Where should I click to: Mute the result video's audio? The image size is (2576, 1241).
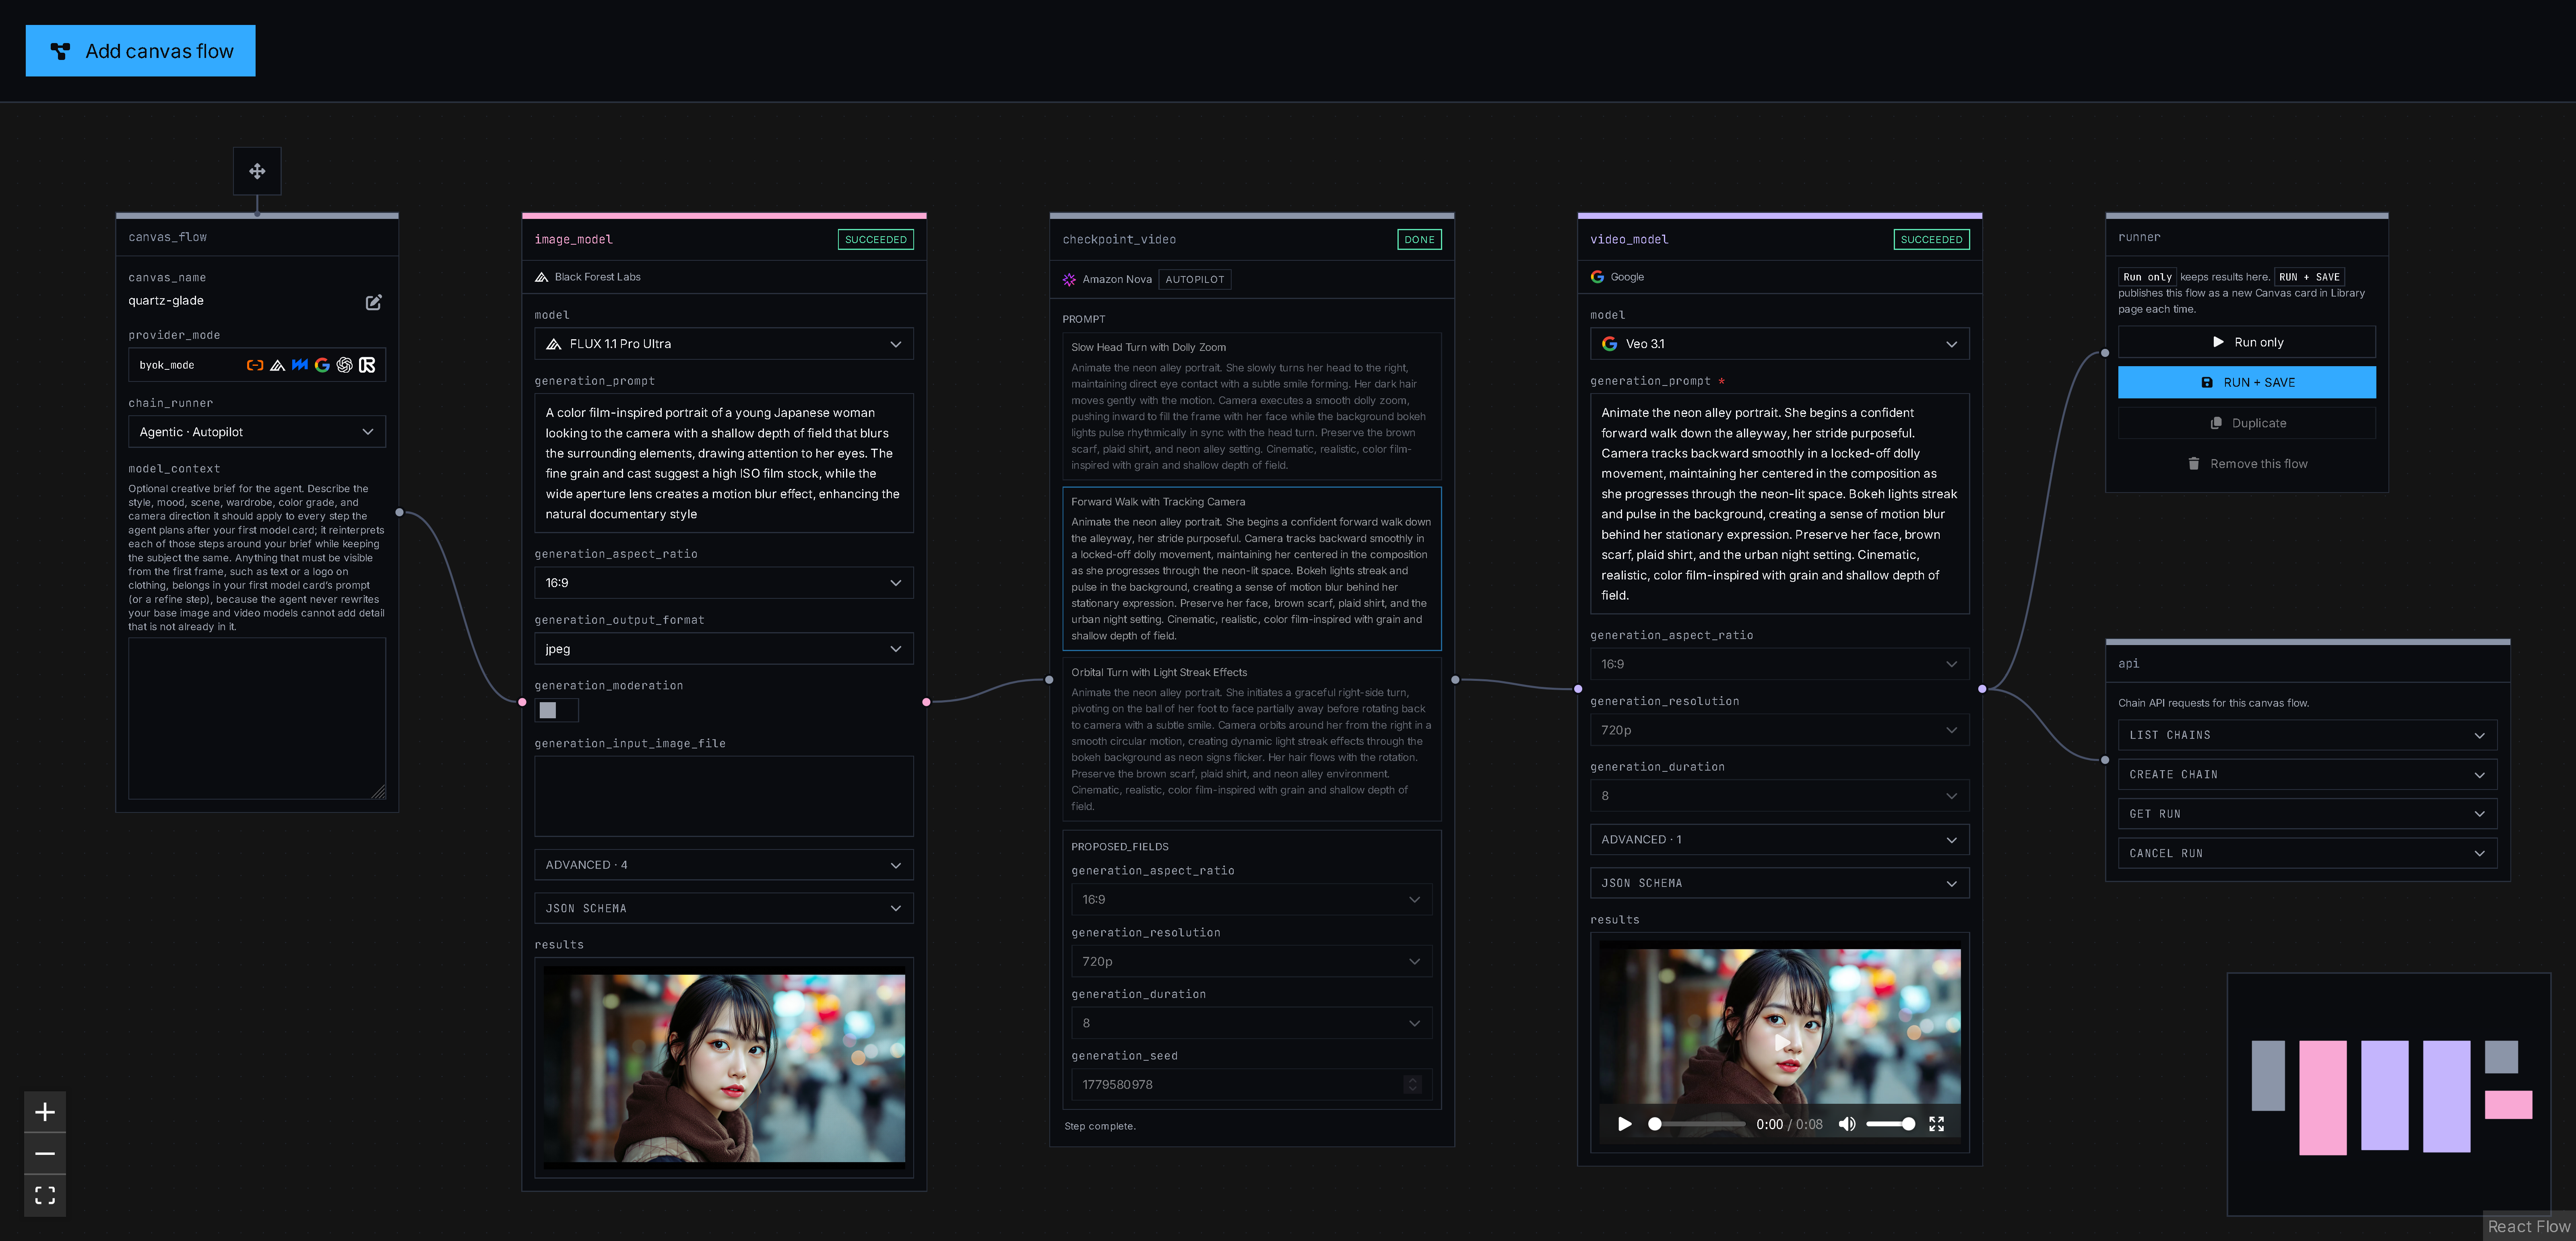point(1847,1124)
